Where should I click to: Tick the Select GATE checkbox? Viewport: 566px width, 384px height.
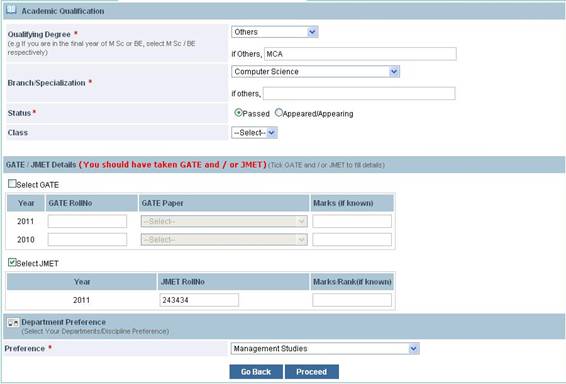point(12,184)
